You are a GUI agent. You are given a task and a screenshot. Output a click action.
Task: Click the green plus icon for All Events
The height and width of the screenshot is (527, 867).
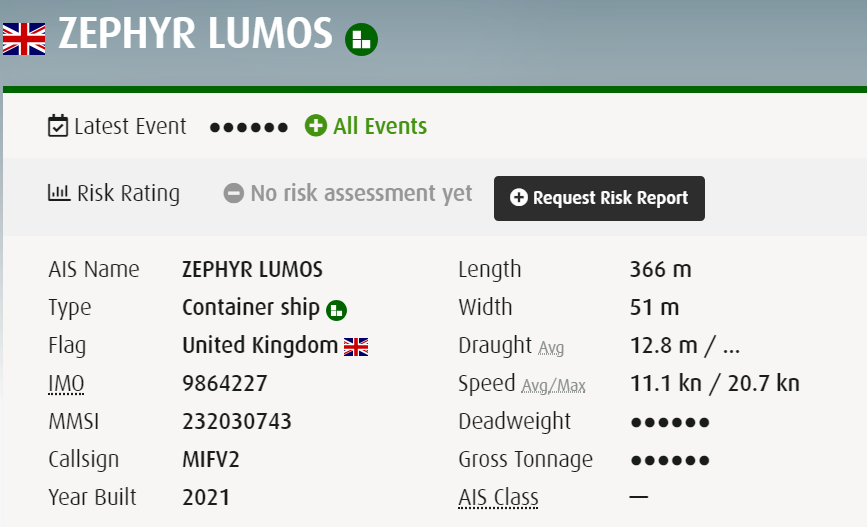(x=316, y=127)
